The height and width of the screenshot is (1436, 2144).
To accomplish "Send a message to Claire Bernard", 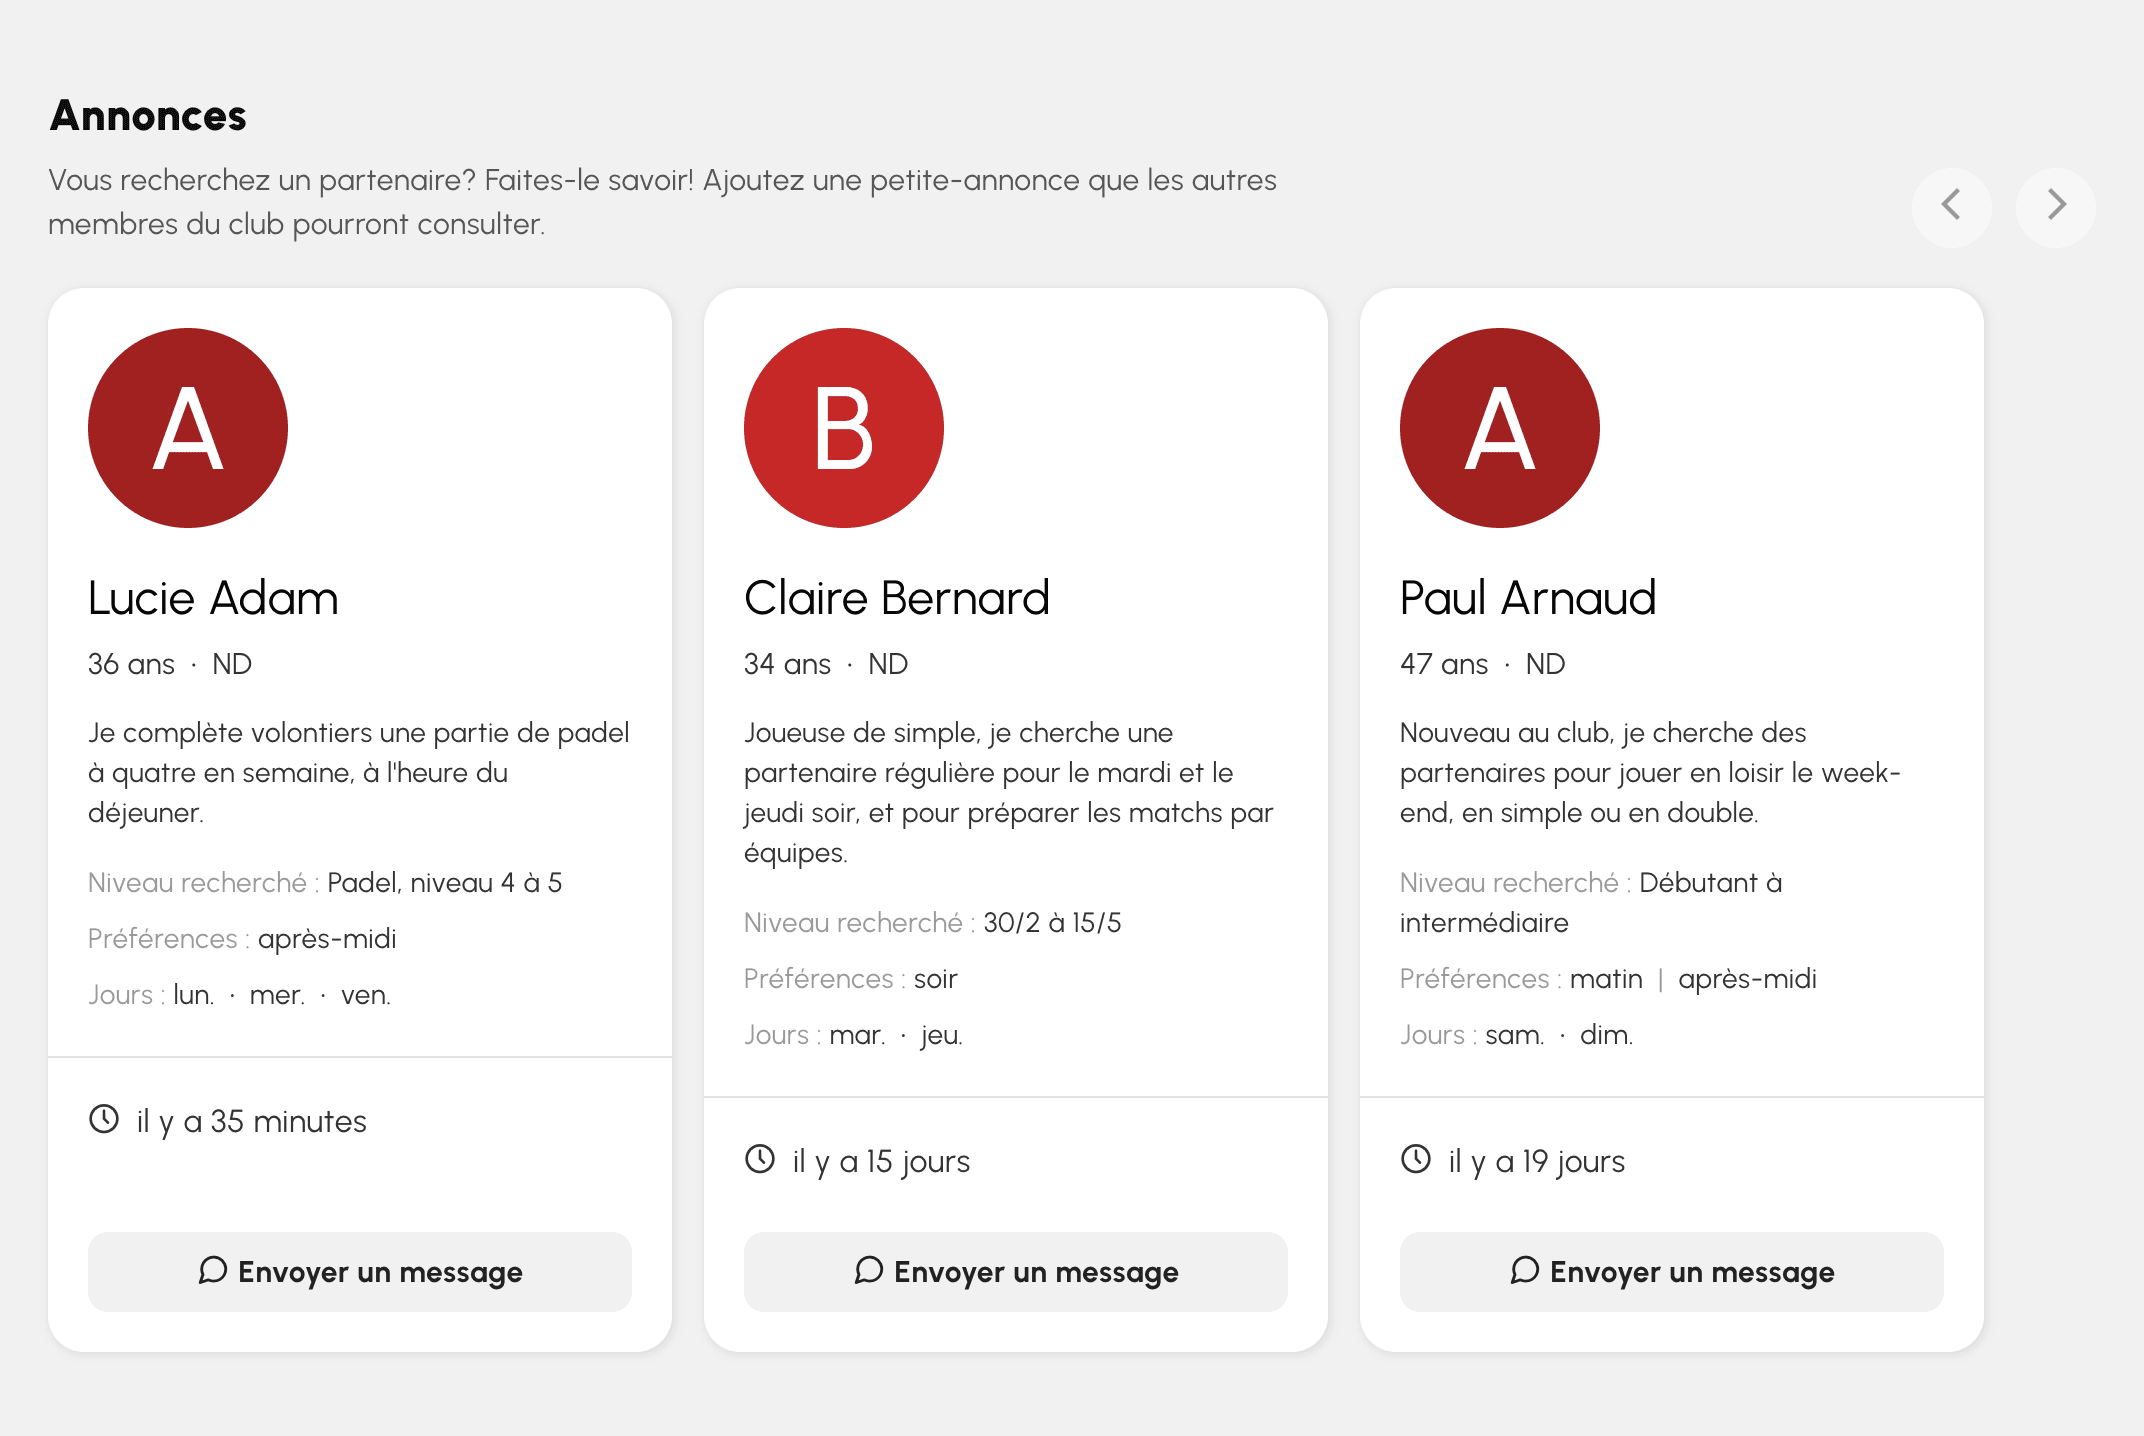I will (1016, 1272).
